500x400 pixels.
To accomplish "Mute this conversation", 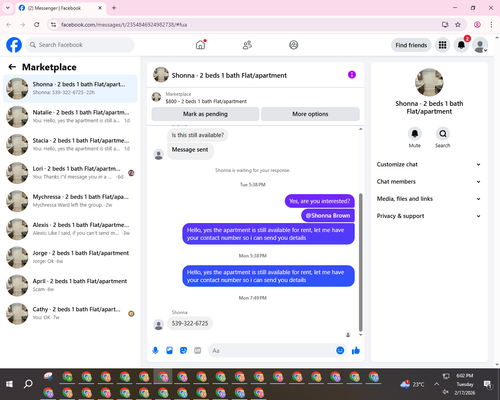I will click(x=414, y=134).
